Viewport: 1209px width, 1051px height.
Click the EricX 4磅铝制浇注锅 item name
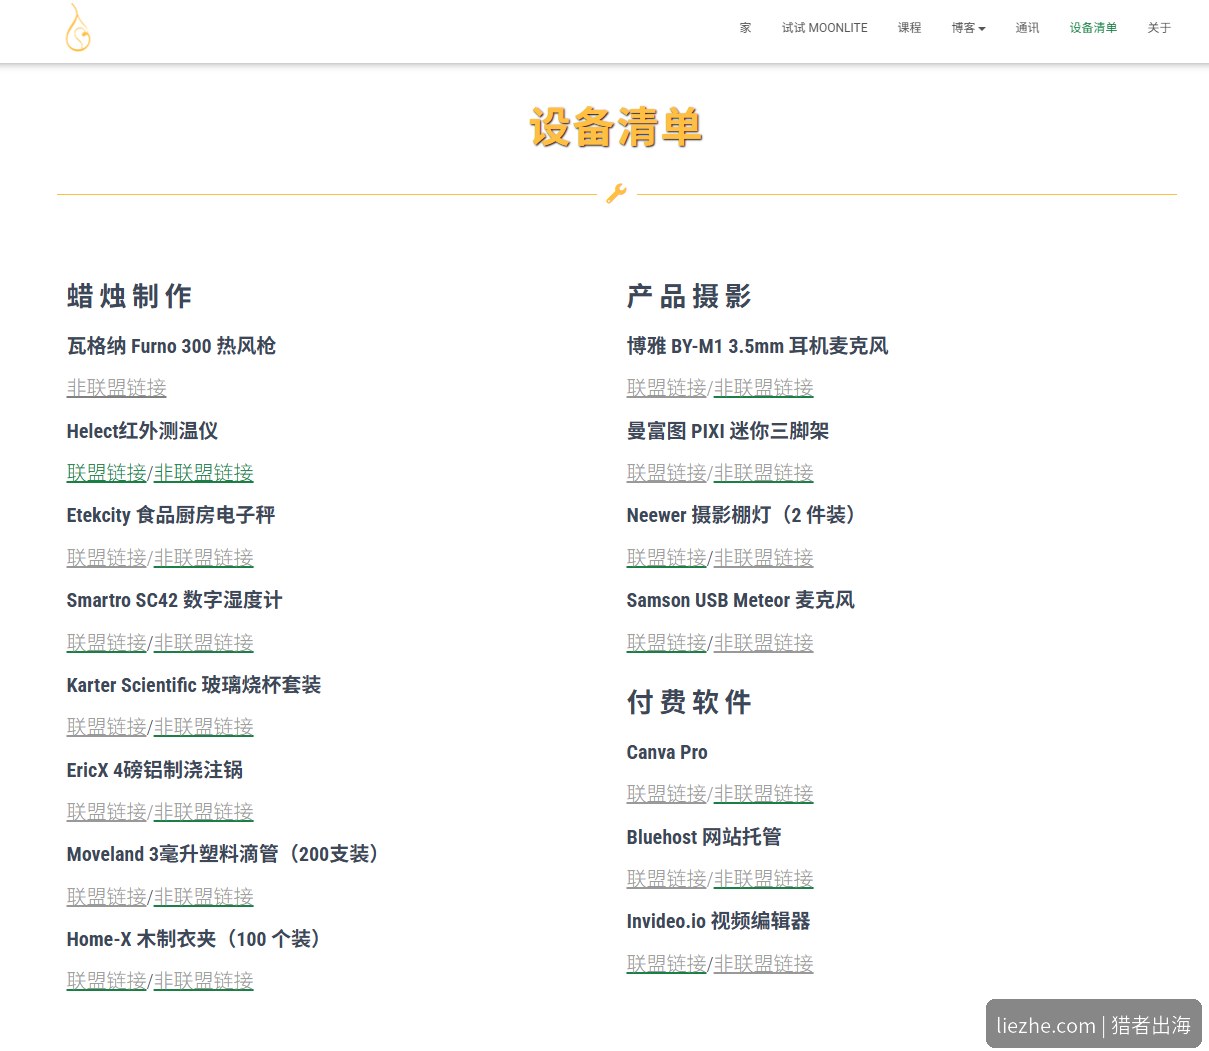[x=155, y=770]
